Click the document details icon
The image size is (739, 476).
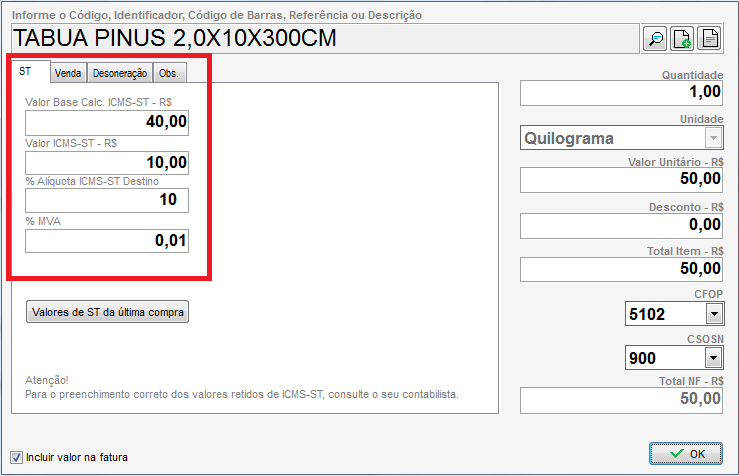709,39
